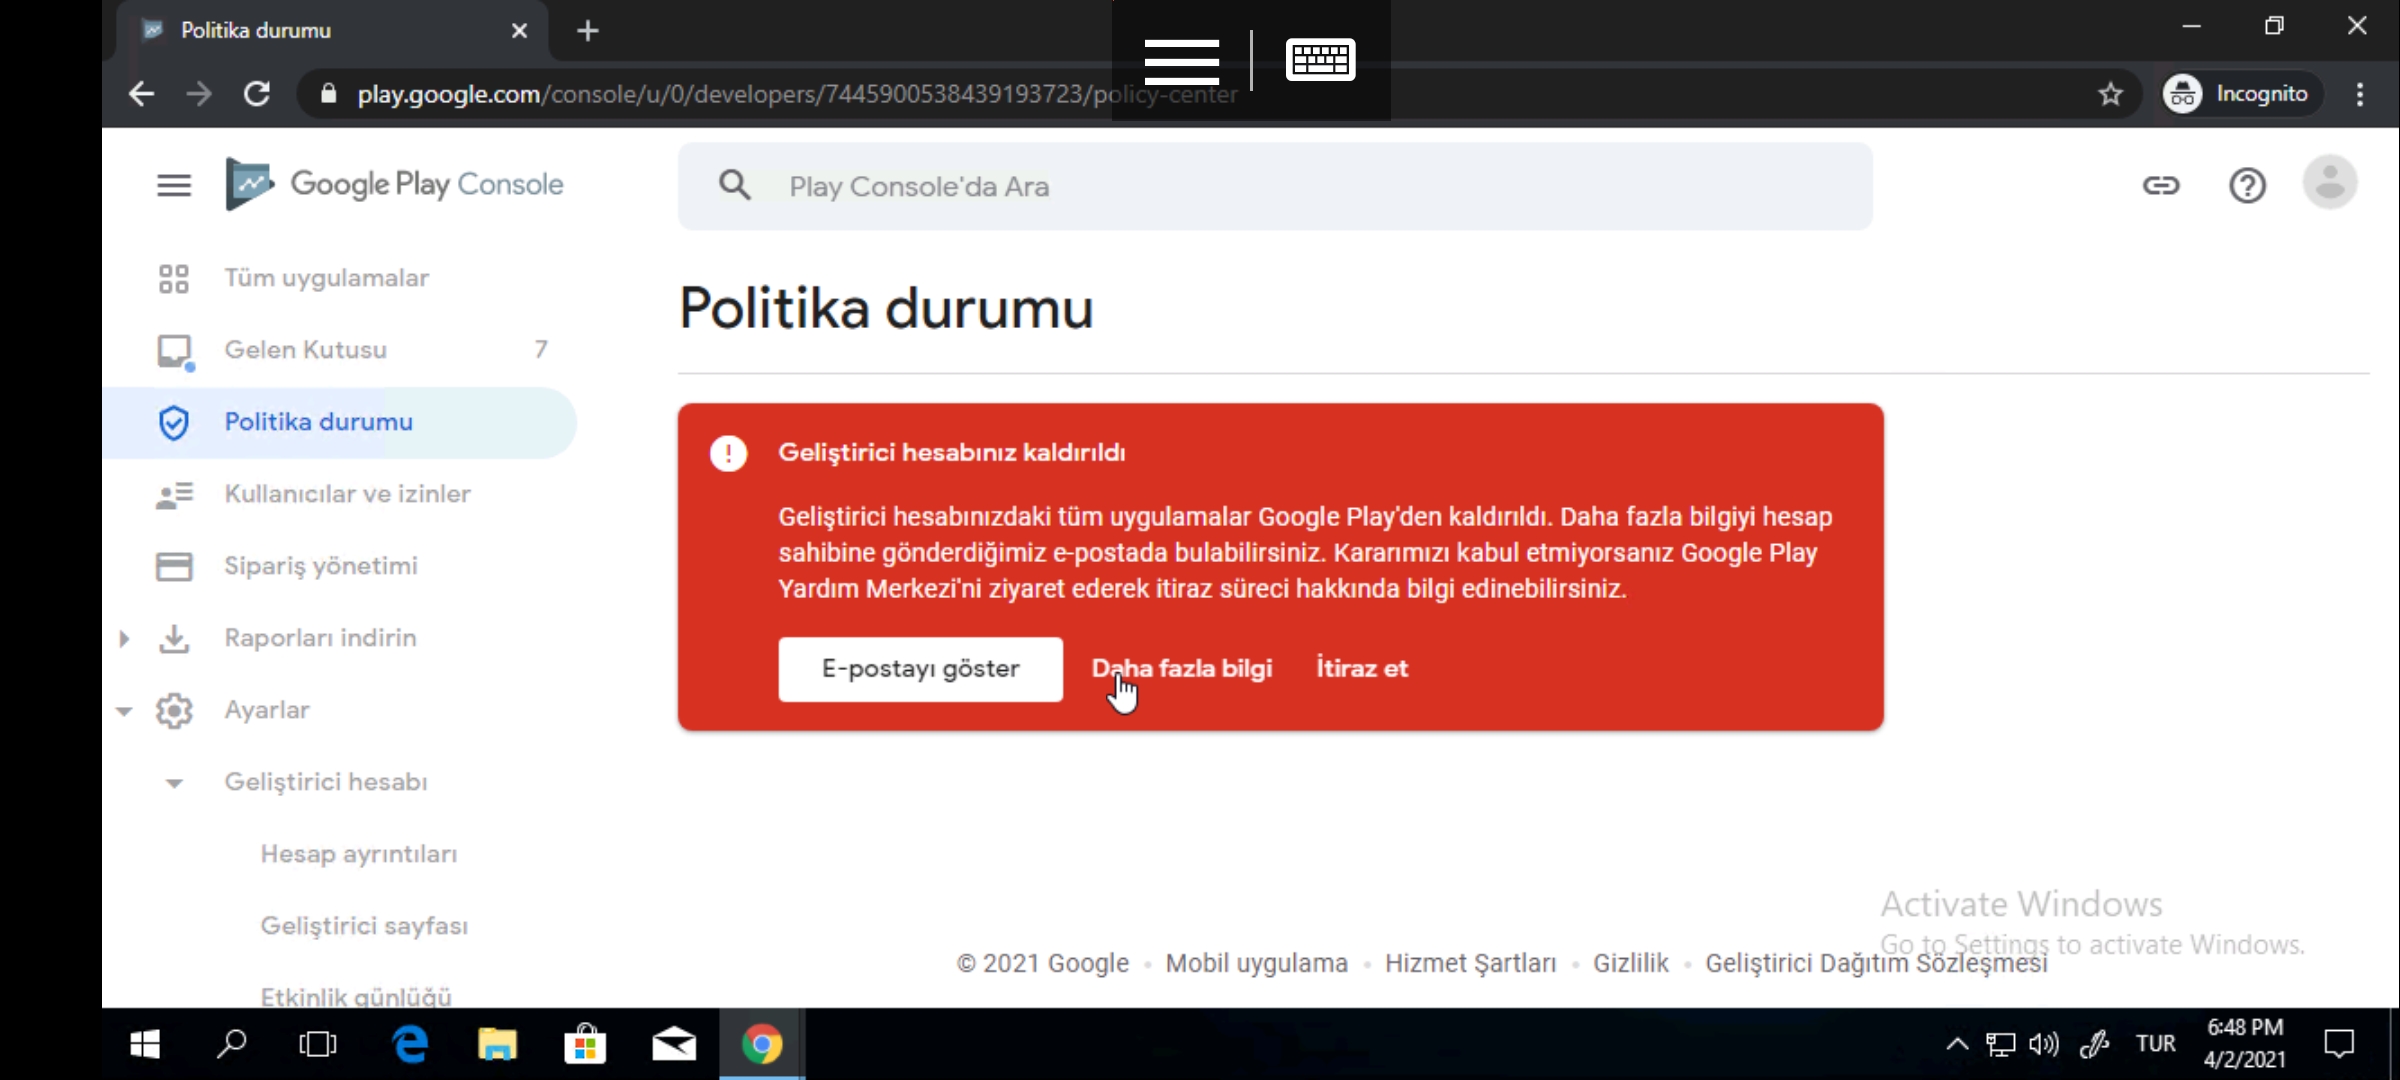Open Gizlilik footer link
This screenshot has height=1080, width=2400.
(1630, 963)
